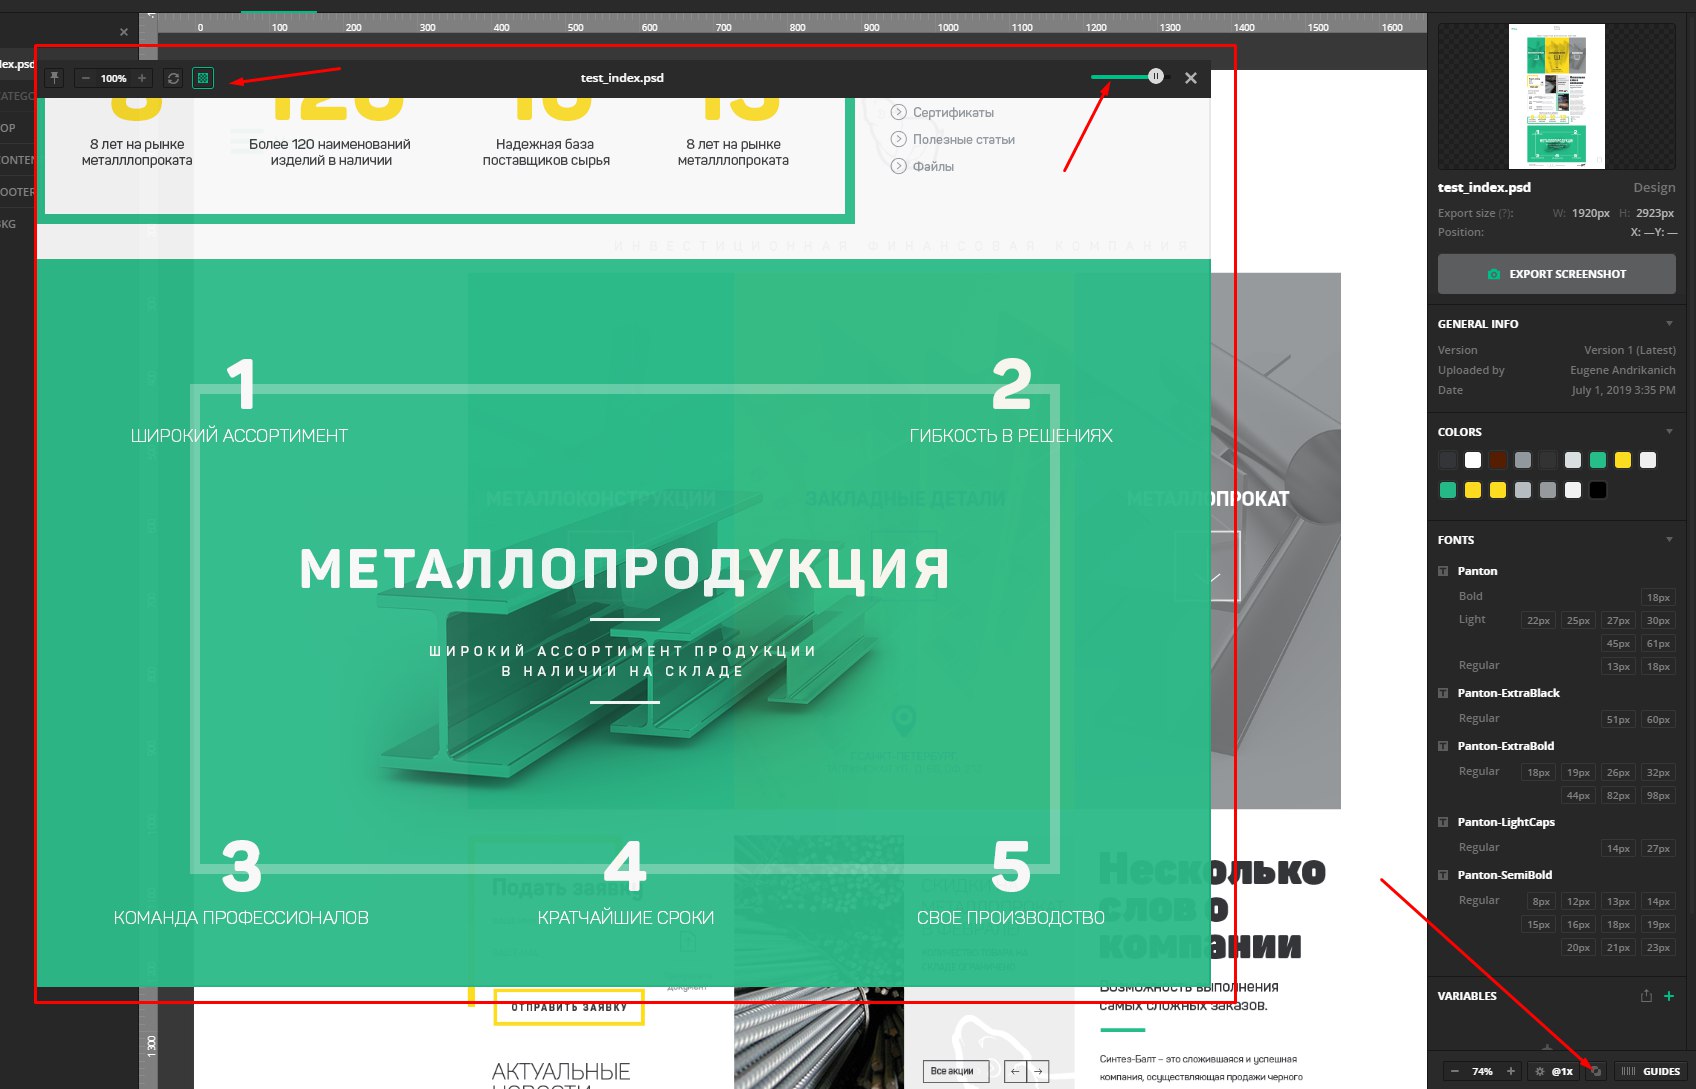1696x1089 pixels.
Task: Select the Panton-ExtraBlack font family
Action: click(1508, 693)
